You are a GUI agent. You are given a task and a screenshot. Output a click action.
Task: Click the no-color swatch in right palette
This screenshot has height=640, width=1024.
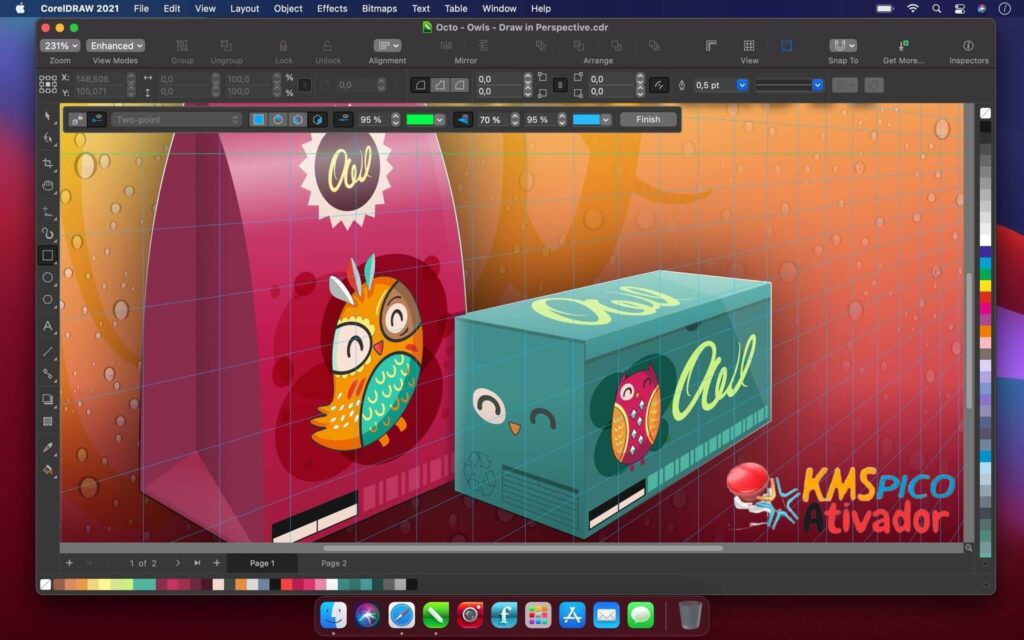pyautogui.click(x=985, y=113)
